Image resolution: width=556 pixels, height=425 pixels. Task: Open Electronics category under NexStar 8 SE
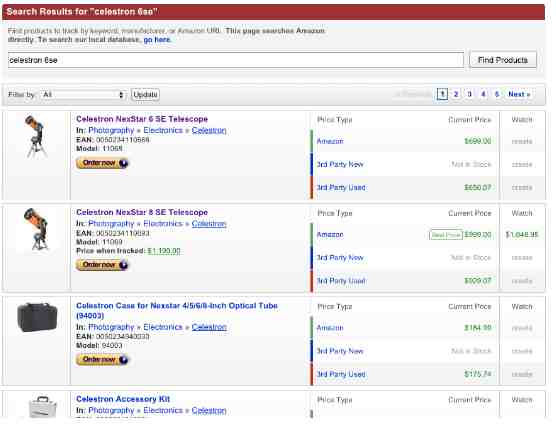(163, 224)
